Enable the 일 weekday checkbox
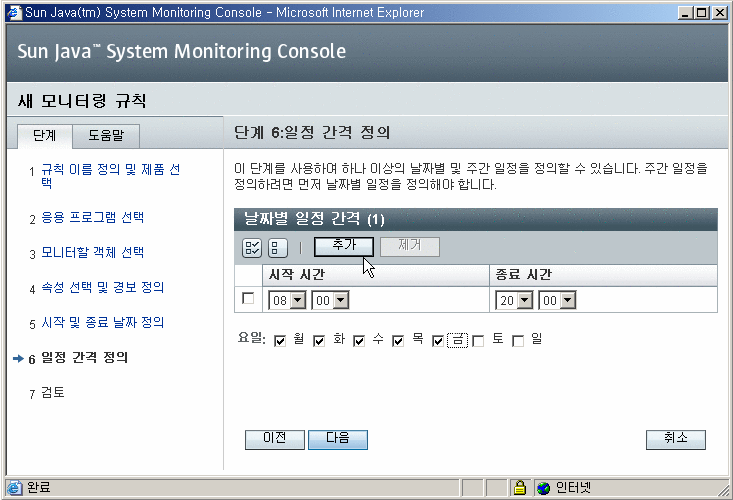 point(518,341)
